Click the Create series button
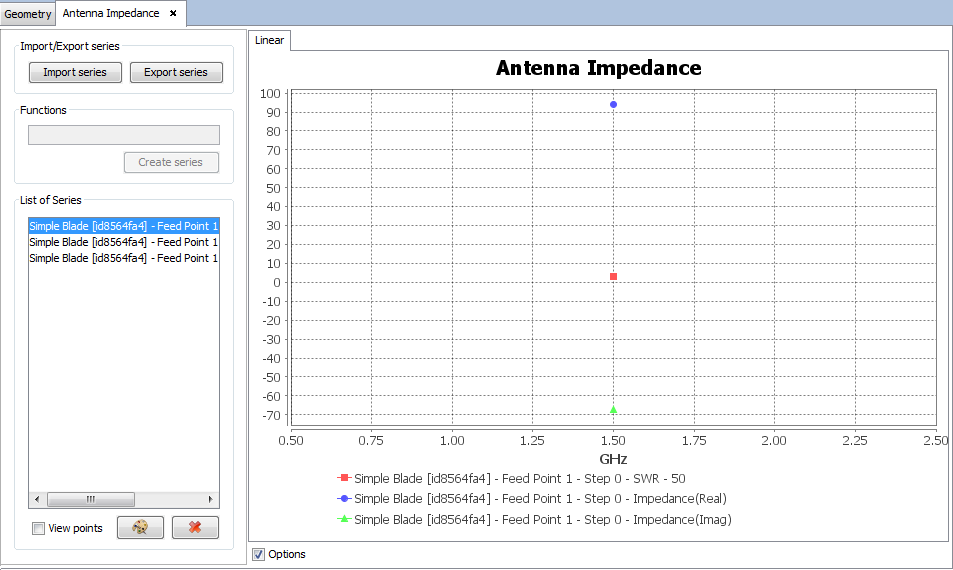This screenshot has height=570, width=953. [x=171, y=162]
